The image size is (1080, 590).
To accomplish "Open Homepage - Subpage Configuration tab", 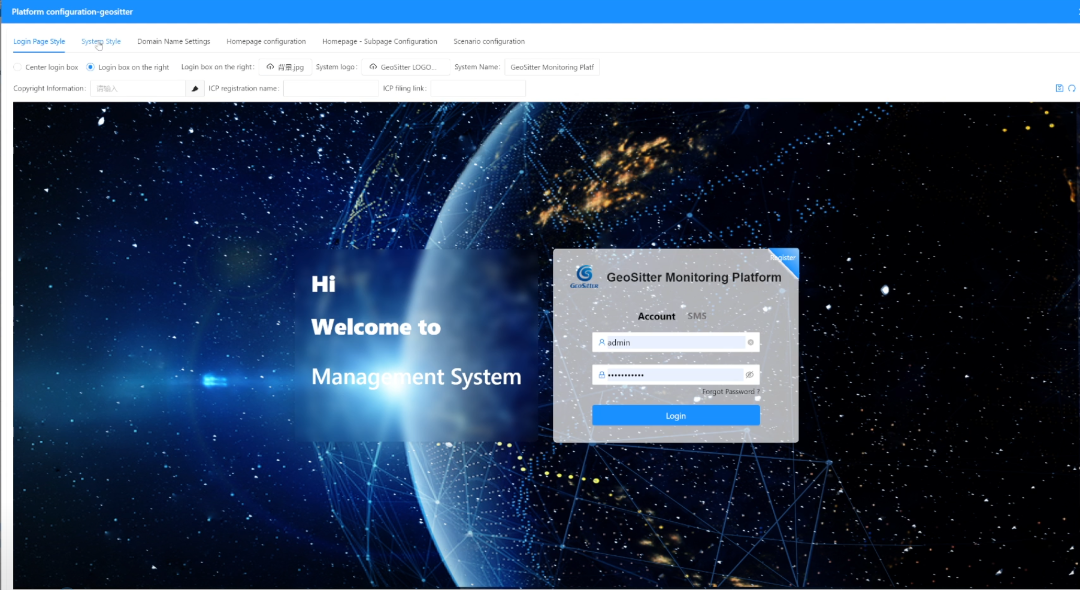I will pyautogui.click(x=380, y=41).
